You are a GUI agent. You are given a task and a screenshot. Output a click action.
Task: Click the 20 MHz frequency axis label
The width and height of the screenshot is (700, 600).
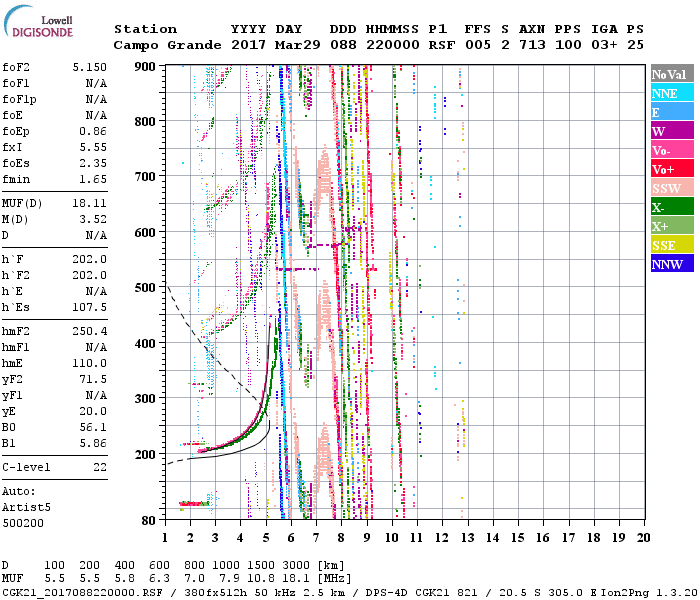(x=643, y=538)
